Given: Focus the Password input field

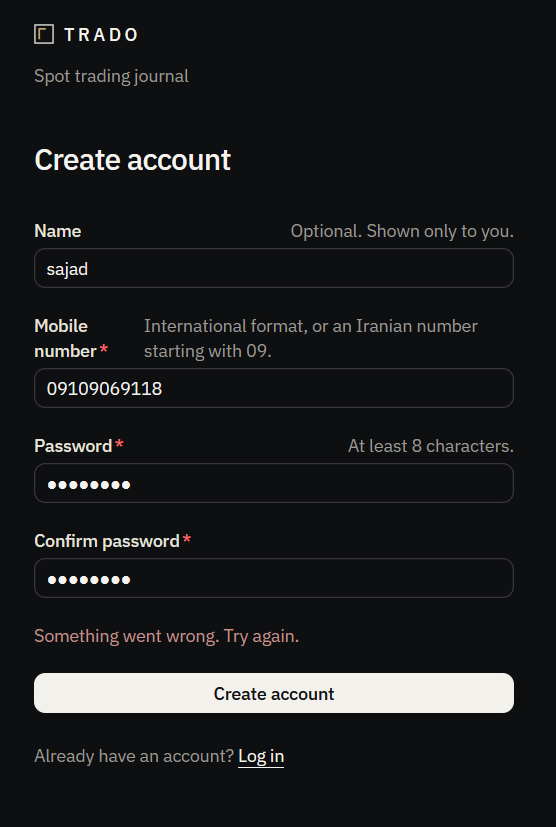Looking at the screenshot, I should coord(274,483).
